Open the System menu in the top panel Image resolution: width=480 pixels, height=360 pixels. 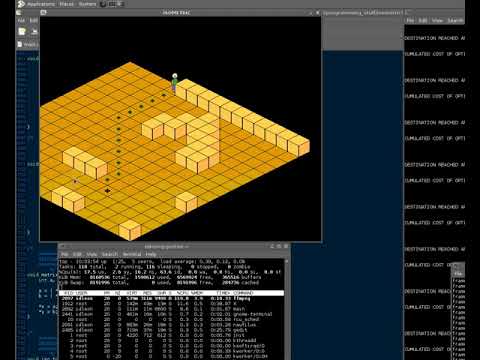[x=87, y=4]
